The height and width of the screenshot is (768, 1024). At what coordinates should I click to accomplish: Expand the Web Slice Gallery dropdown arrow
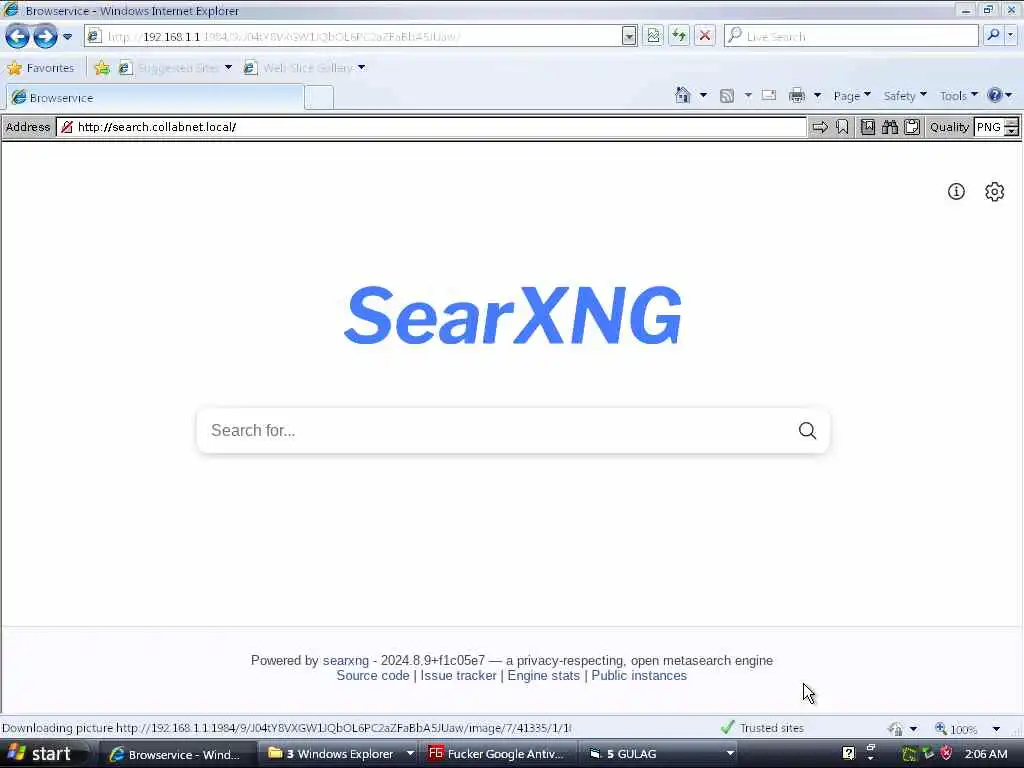(361, 68)
